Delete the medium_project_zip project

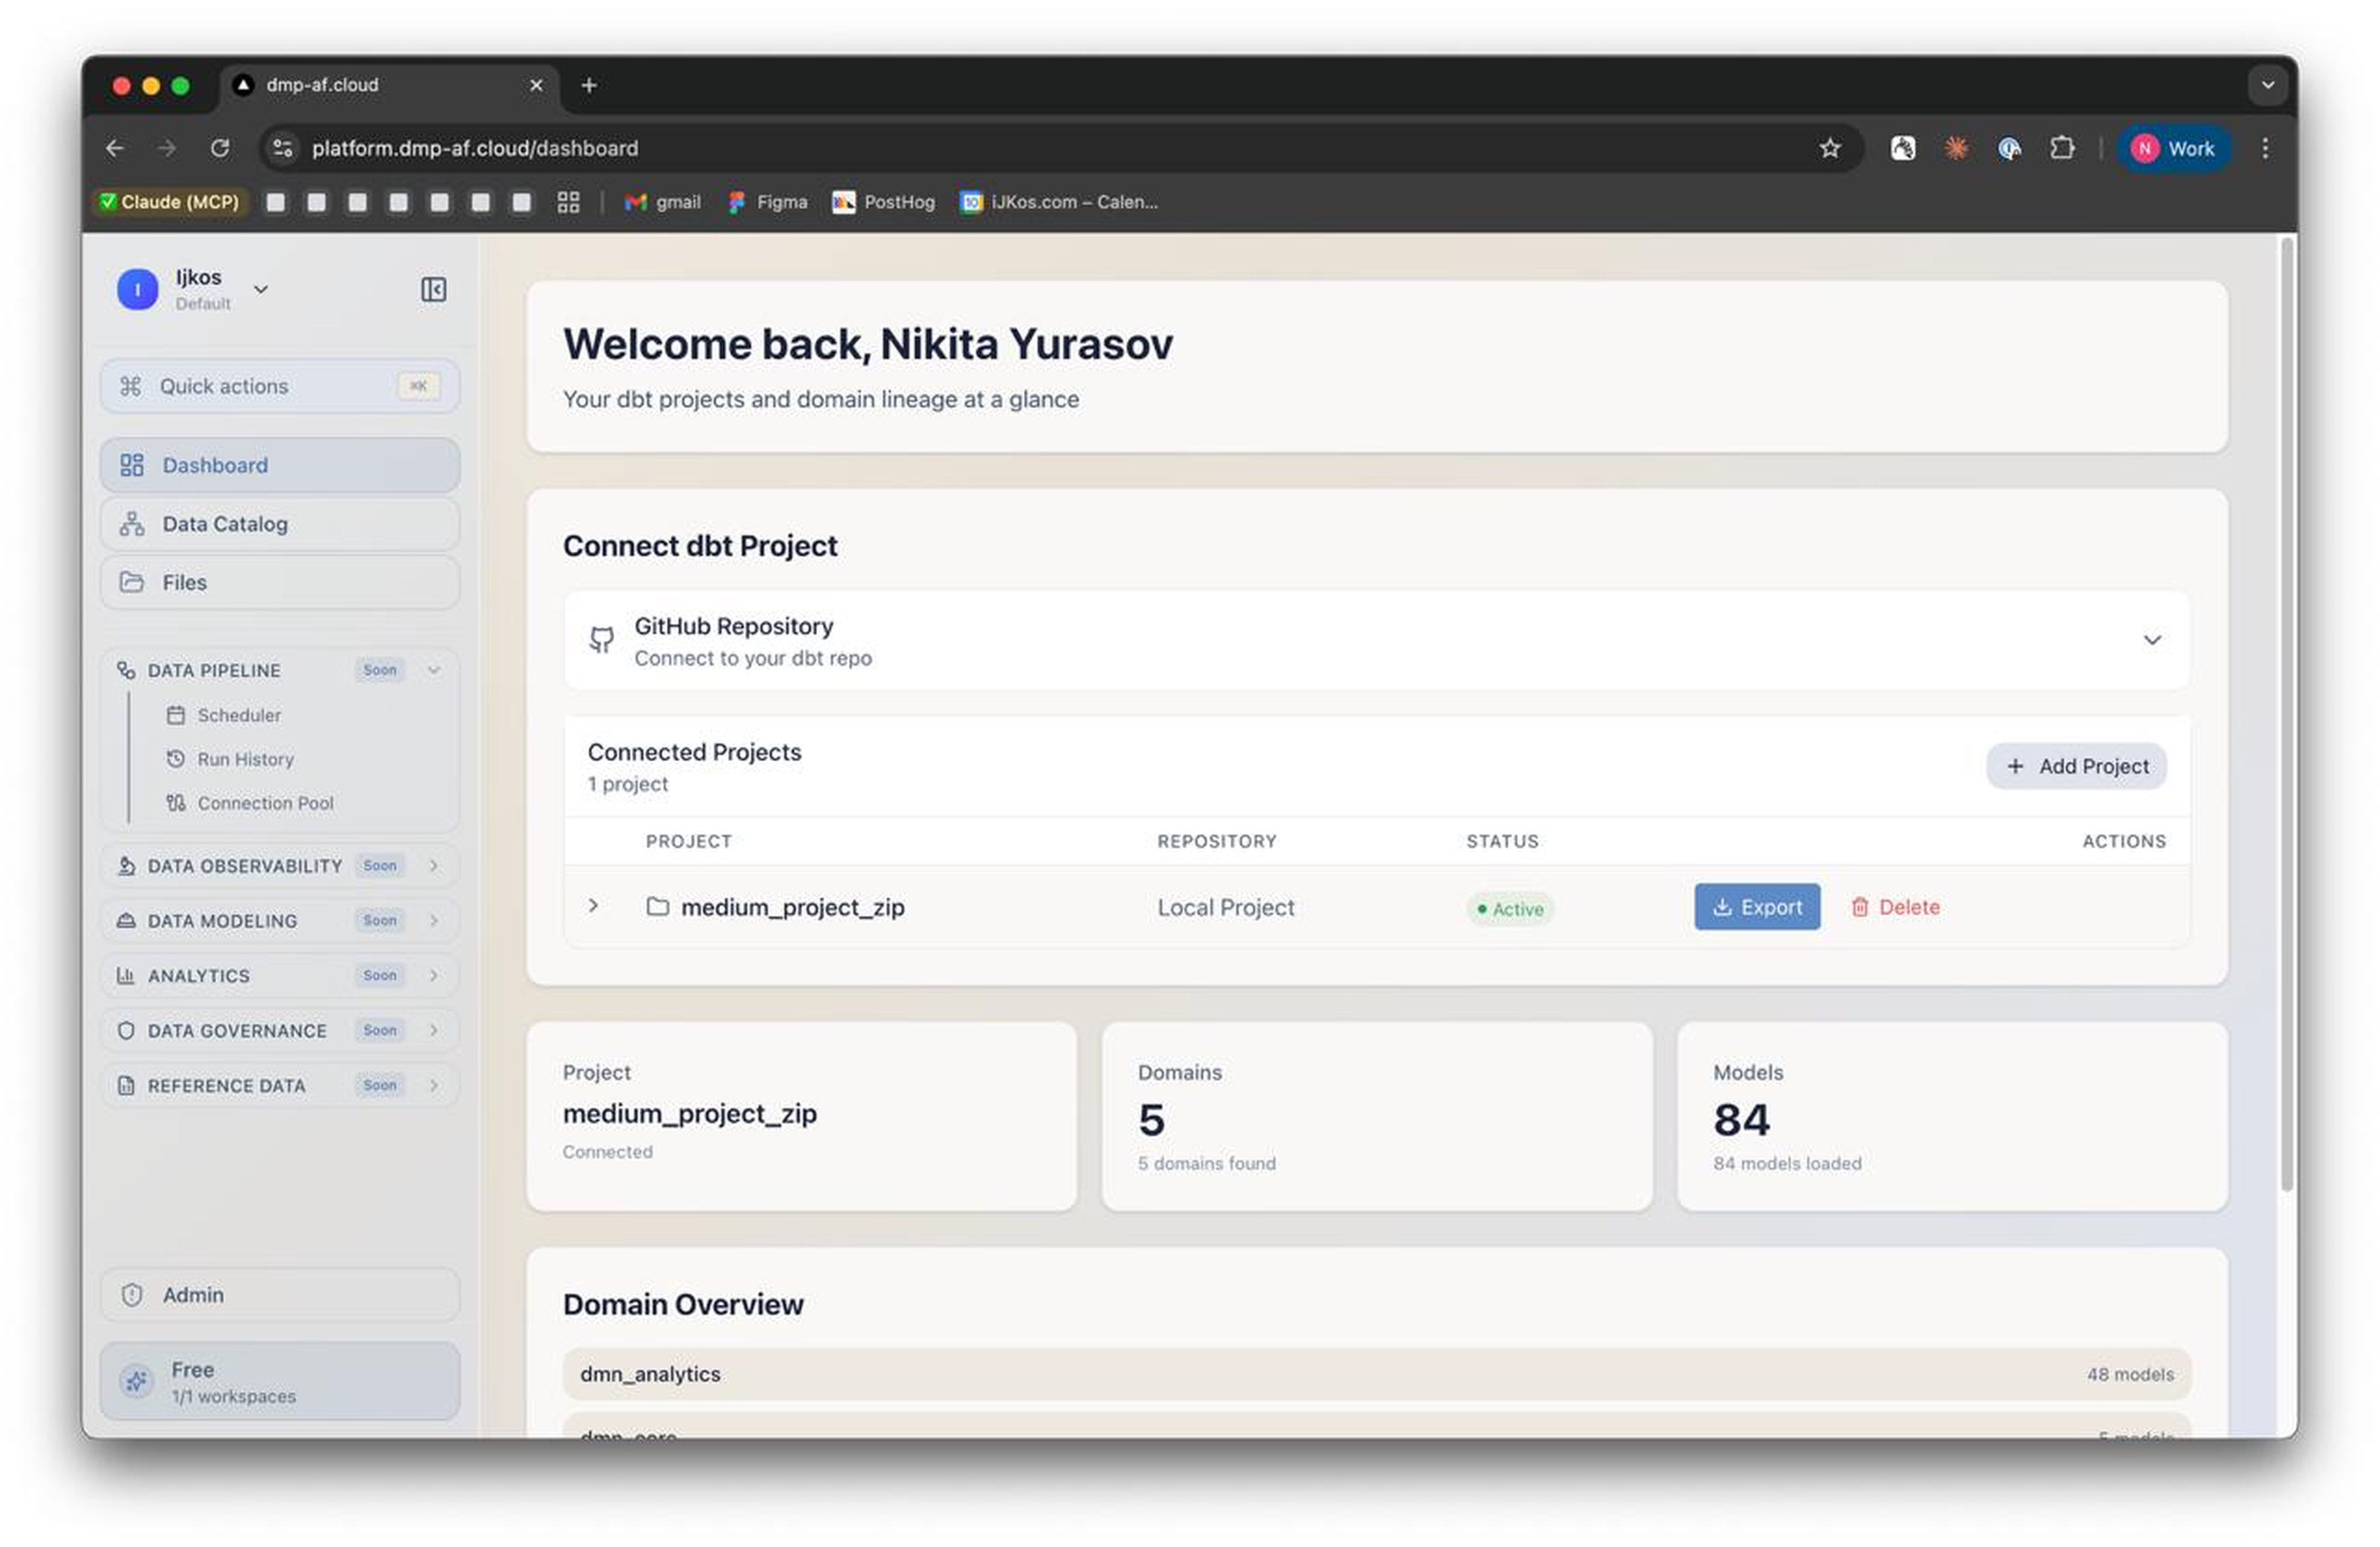click(1895, 907)
